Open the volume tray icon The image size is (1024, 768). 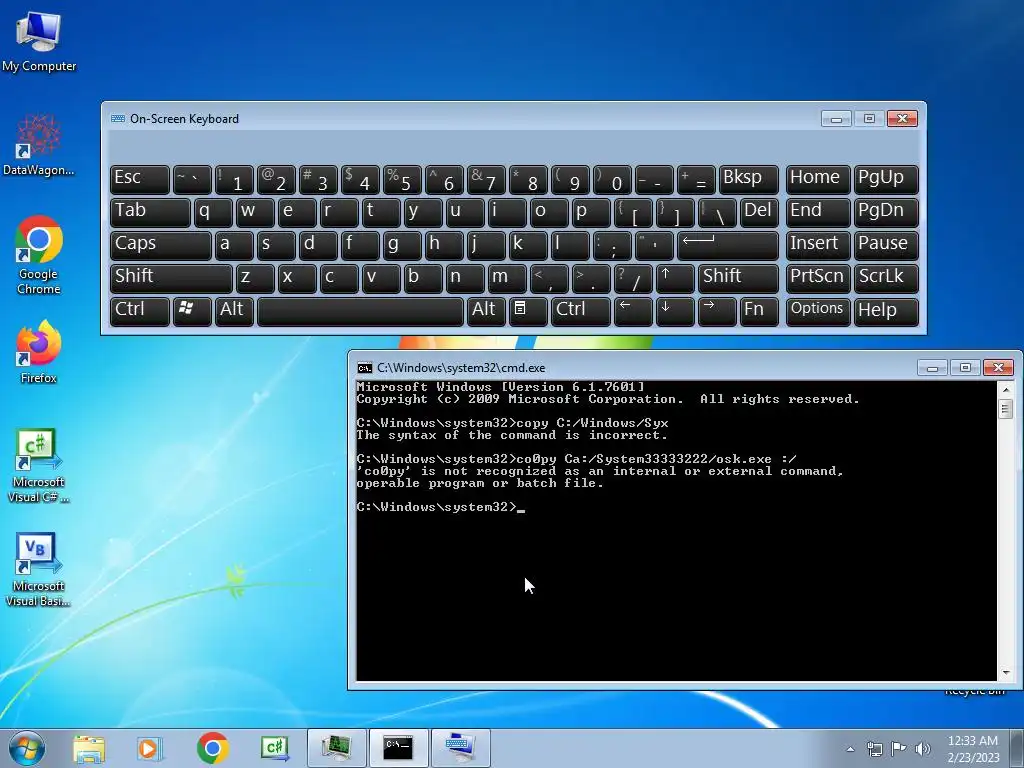point(923,749)
